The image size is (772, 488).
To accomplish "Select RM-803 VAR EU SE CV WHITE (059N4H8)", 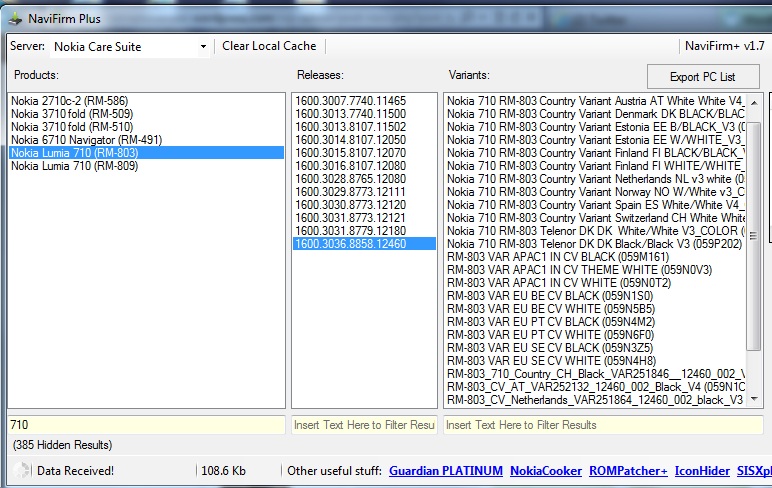I will click(x=596, y=361).
